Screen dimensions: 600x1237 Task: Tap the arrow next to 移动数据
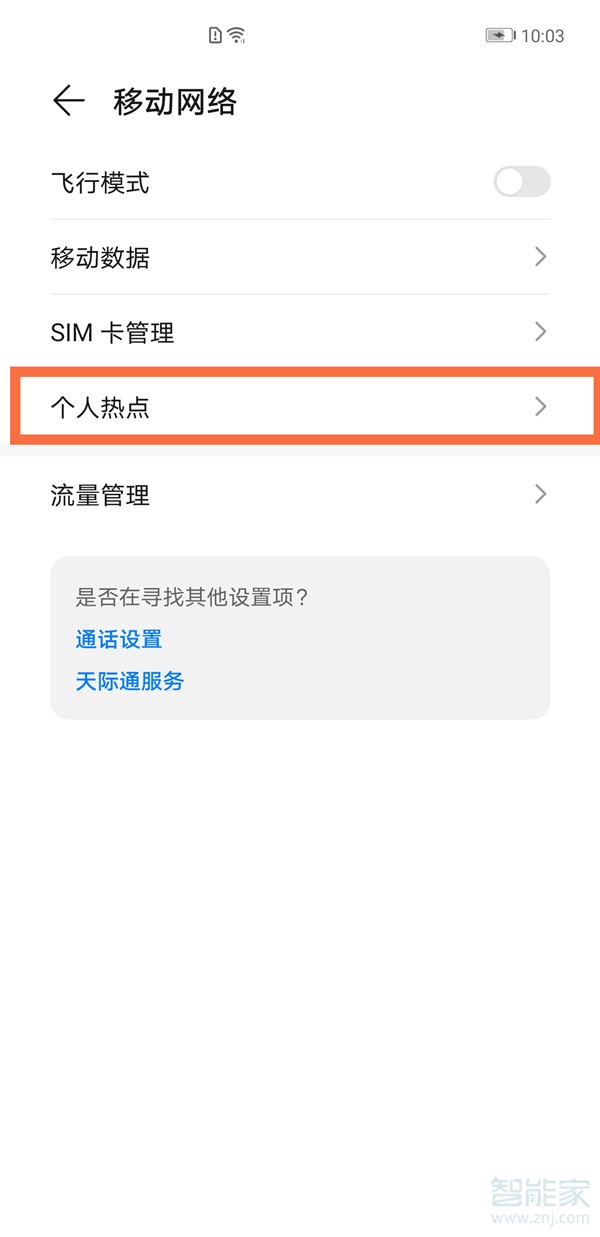pyautogui.click(x=540, y=257)
